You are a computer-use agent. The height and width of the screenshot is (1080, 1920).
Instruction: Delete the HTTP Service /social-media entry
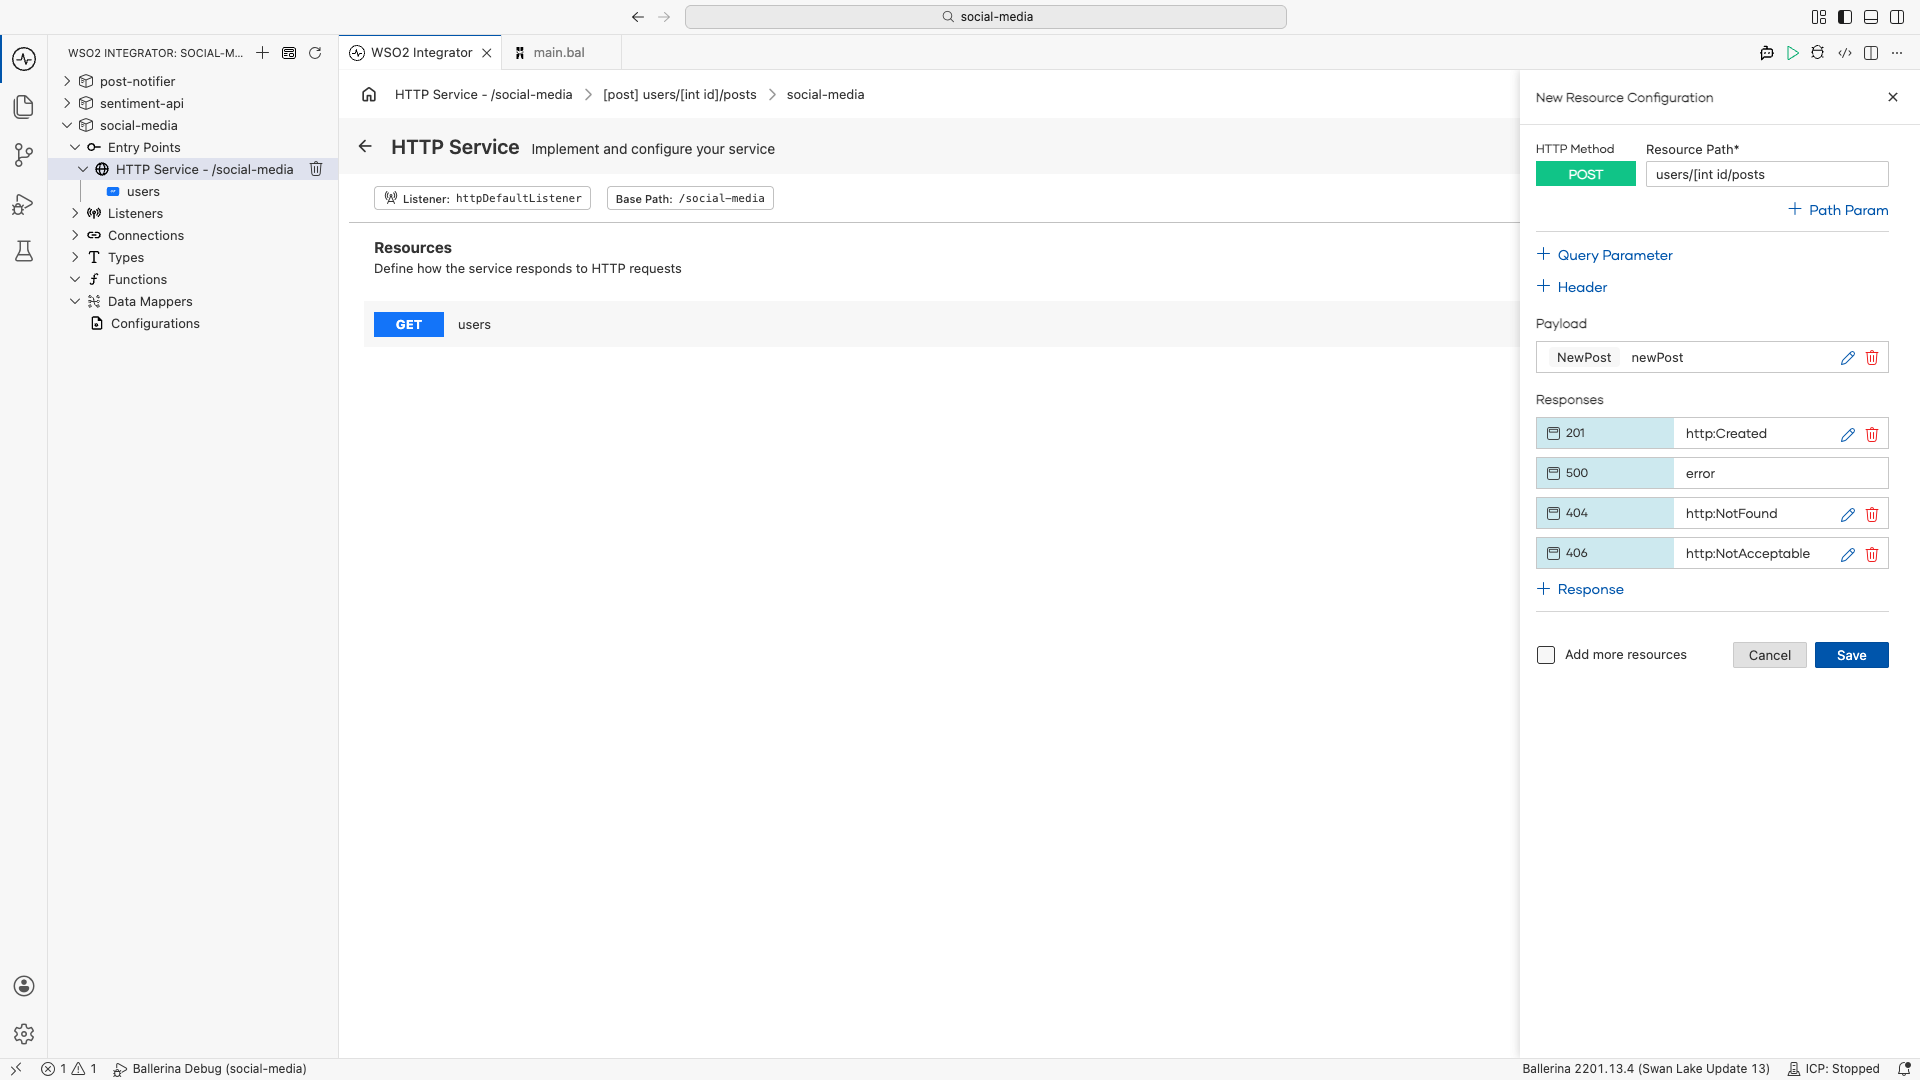[316, 169]
